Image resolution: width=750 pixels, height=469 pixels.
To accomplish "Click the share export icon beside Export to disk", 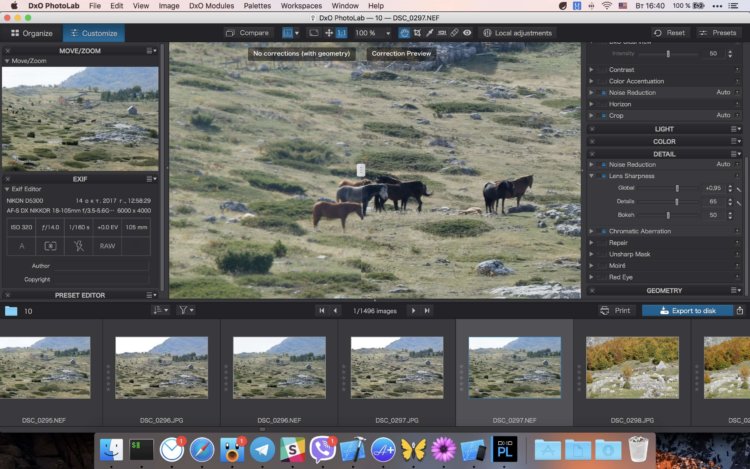I will [740, 311].
